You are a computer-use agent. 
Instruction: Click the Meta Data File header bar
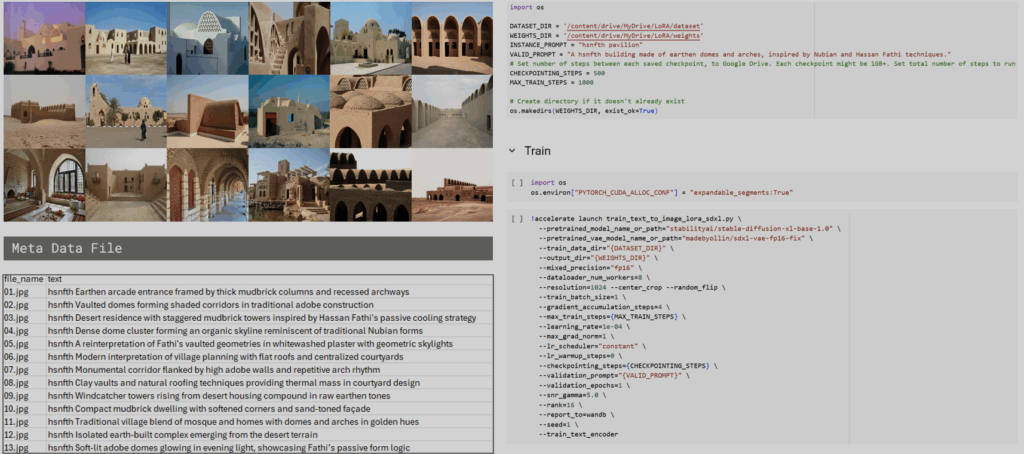click(248, 248)
